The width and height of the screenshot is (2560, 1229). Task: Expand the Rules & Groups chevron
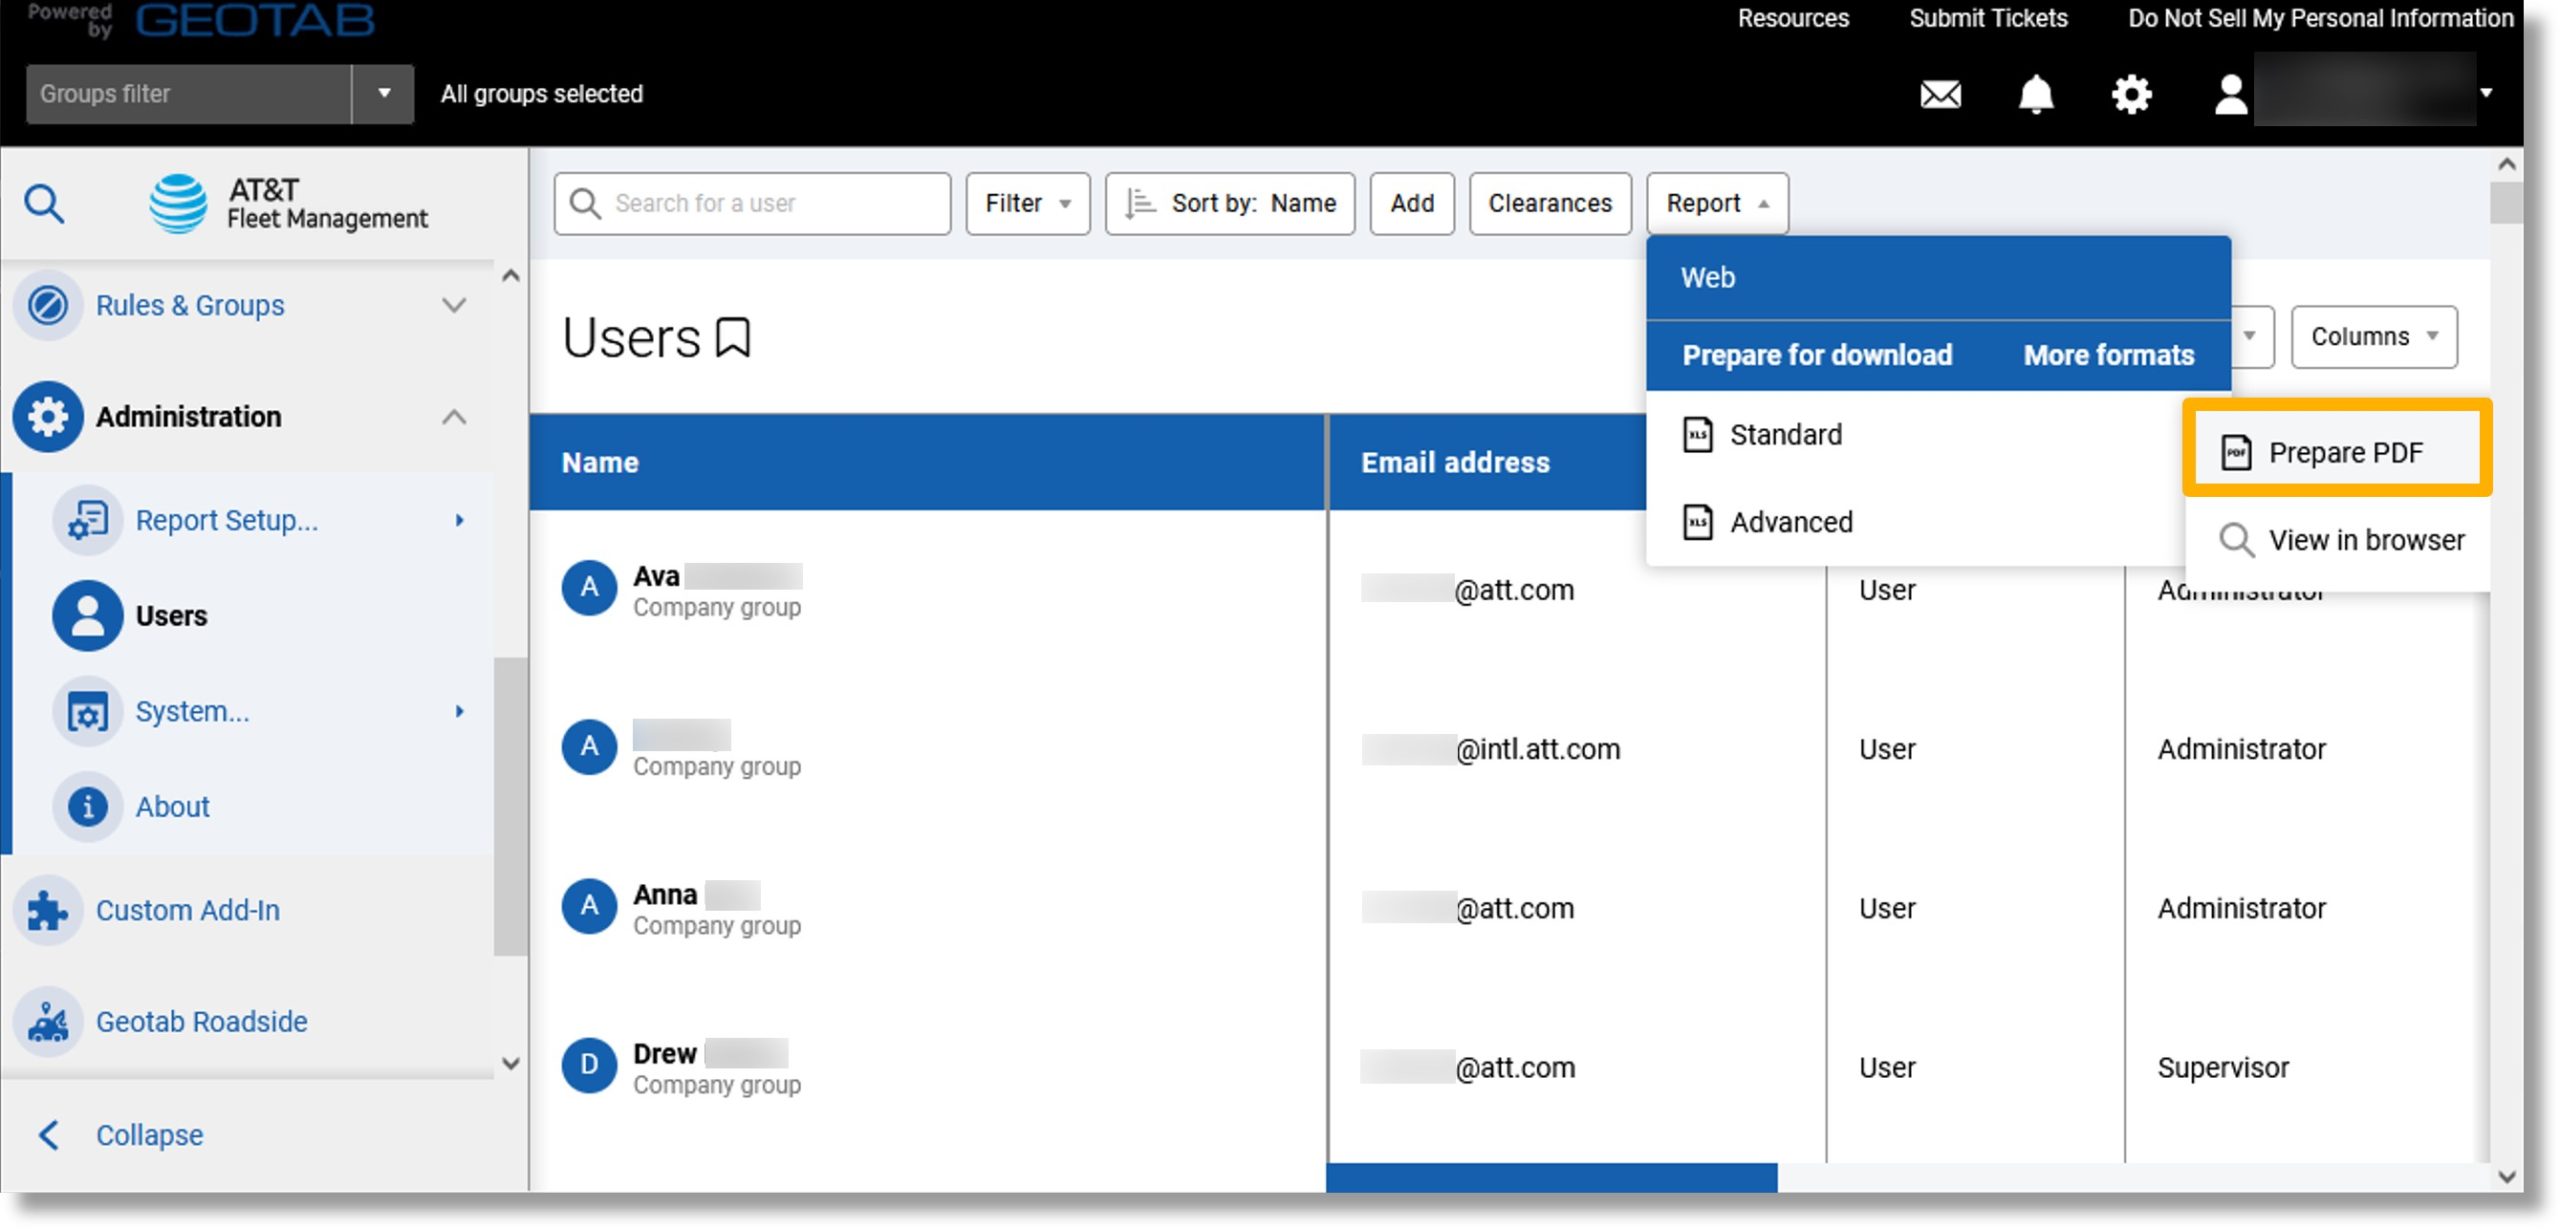(454, 305)
